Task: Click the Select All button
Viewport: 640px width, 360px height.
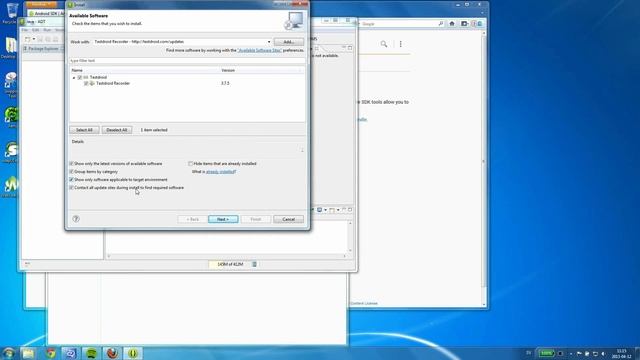Action: point(84,130)
